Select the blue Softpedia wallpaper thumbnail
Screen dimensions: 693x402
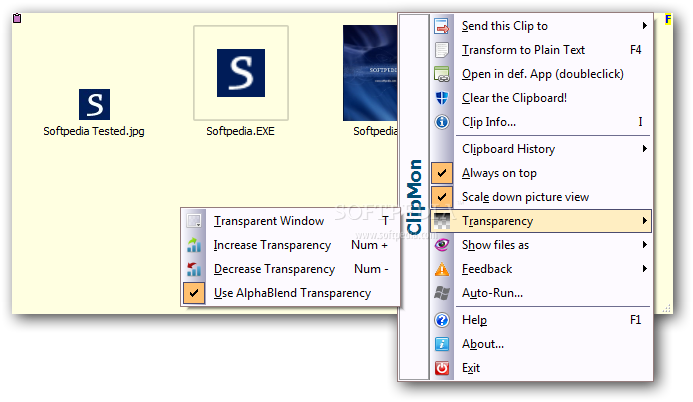coord(370,73)
